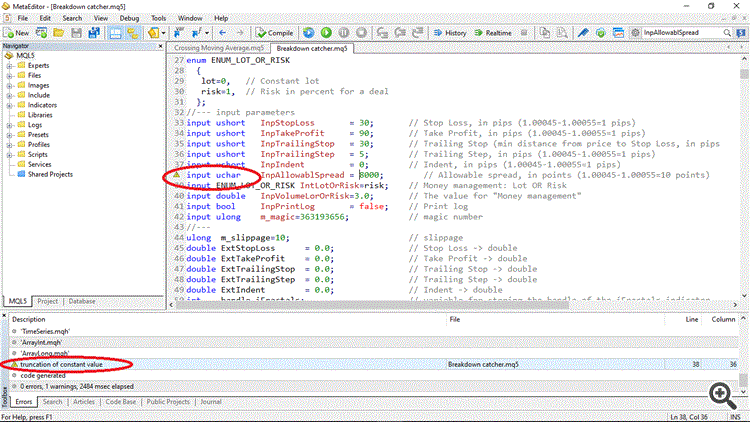Click the search field containing InpAllowablSpread

click(681, 33)
